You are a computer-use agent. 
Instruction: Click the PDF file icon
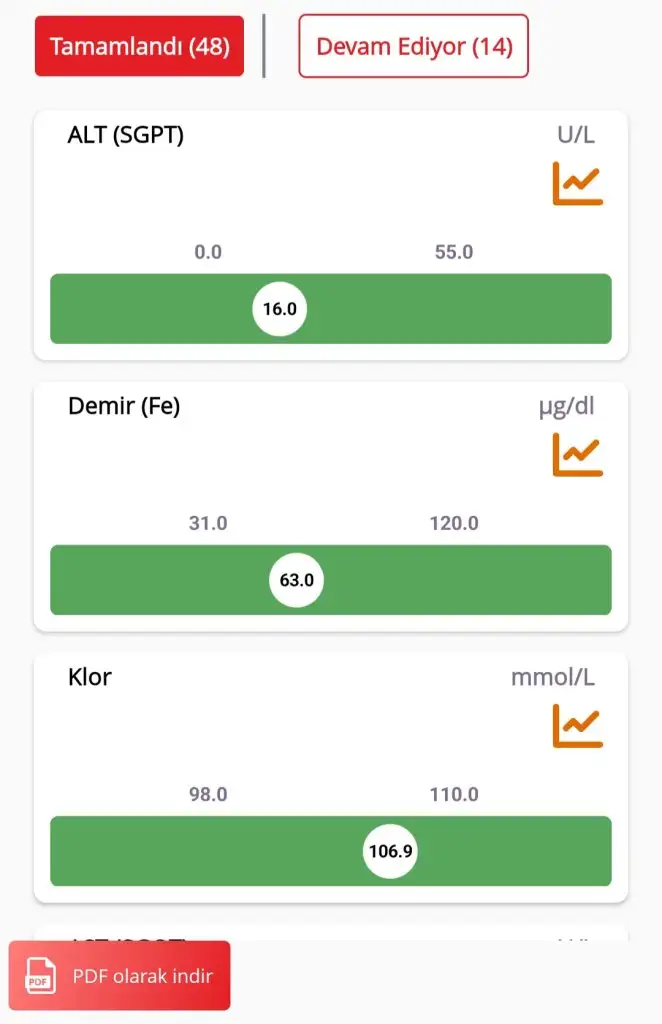click(40, 976)
